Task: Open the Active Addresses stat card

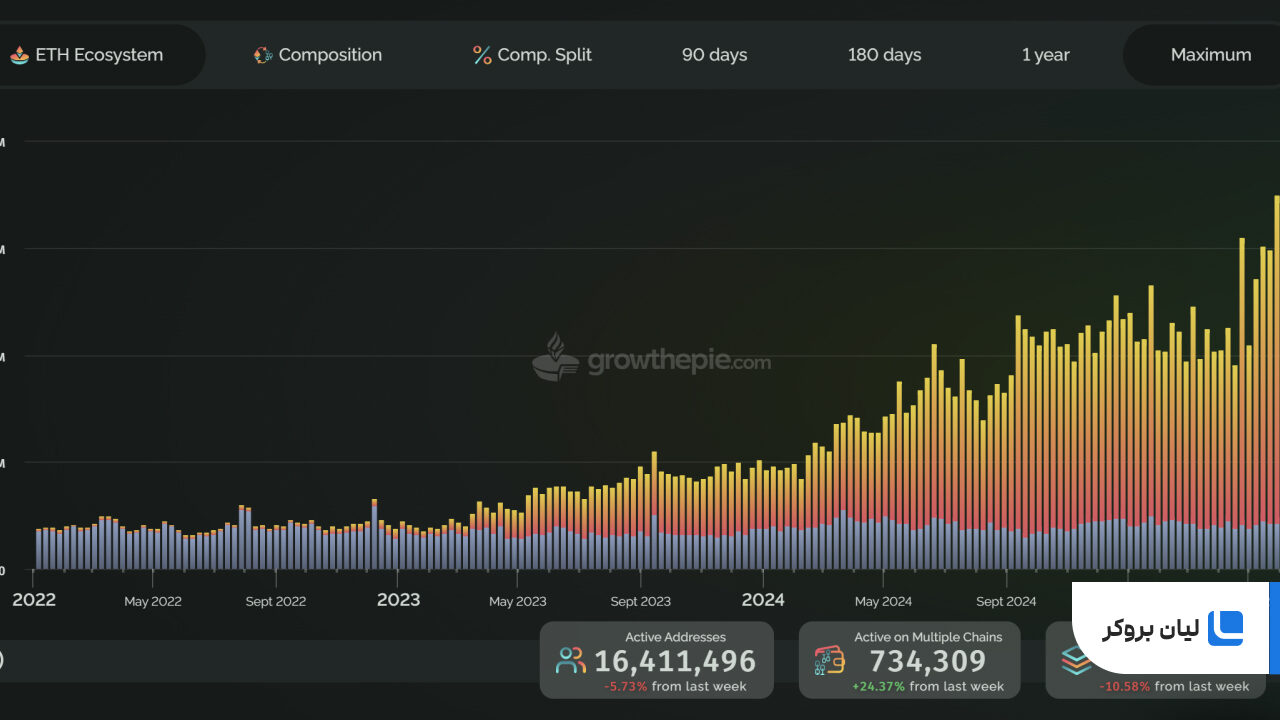Action: (657, 660)
